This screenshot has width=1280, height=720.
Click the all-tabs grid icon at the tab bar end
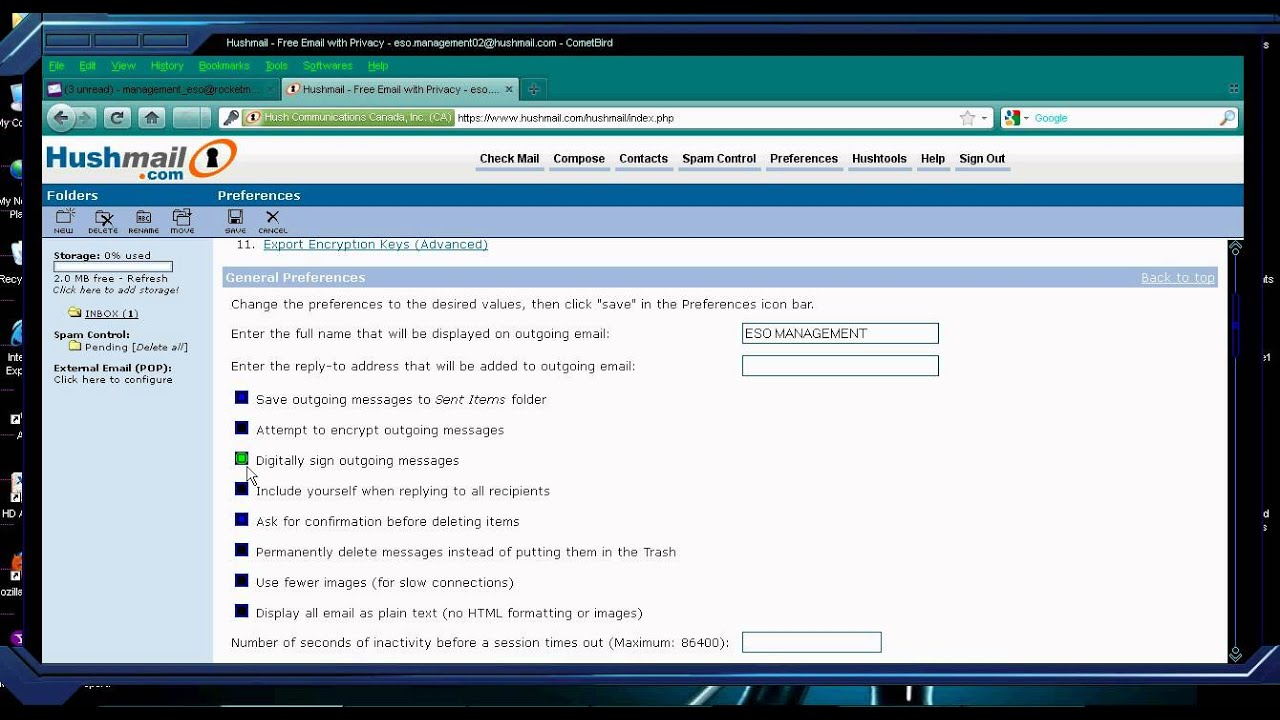tap(1234, 89)
